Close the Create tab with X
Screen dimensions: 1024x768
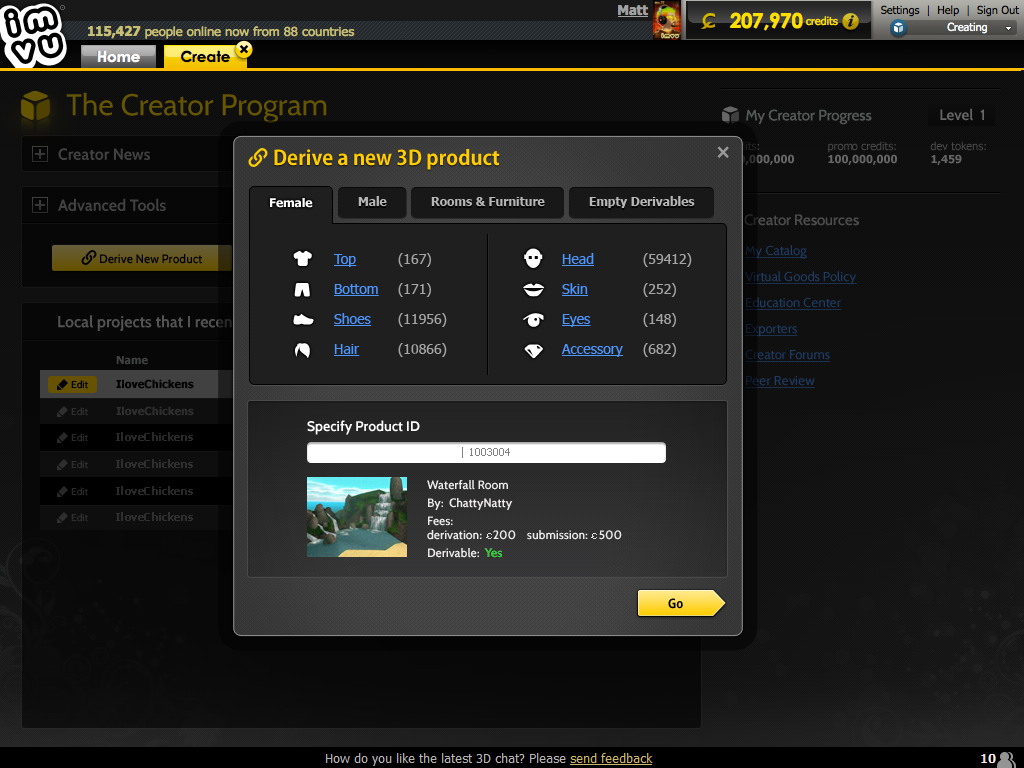click(244, 49)
